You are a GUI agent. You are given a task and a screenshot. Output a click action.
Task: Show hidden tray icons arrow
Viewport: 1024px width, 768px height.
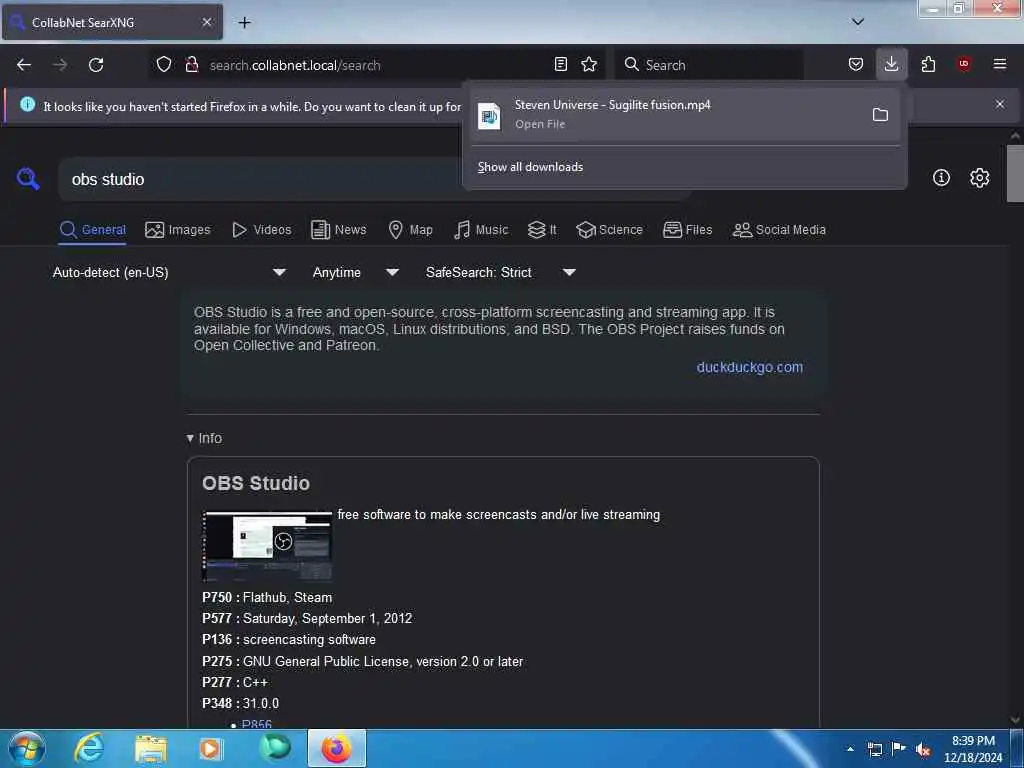(x=850, y=749)
